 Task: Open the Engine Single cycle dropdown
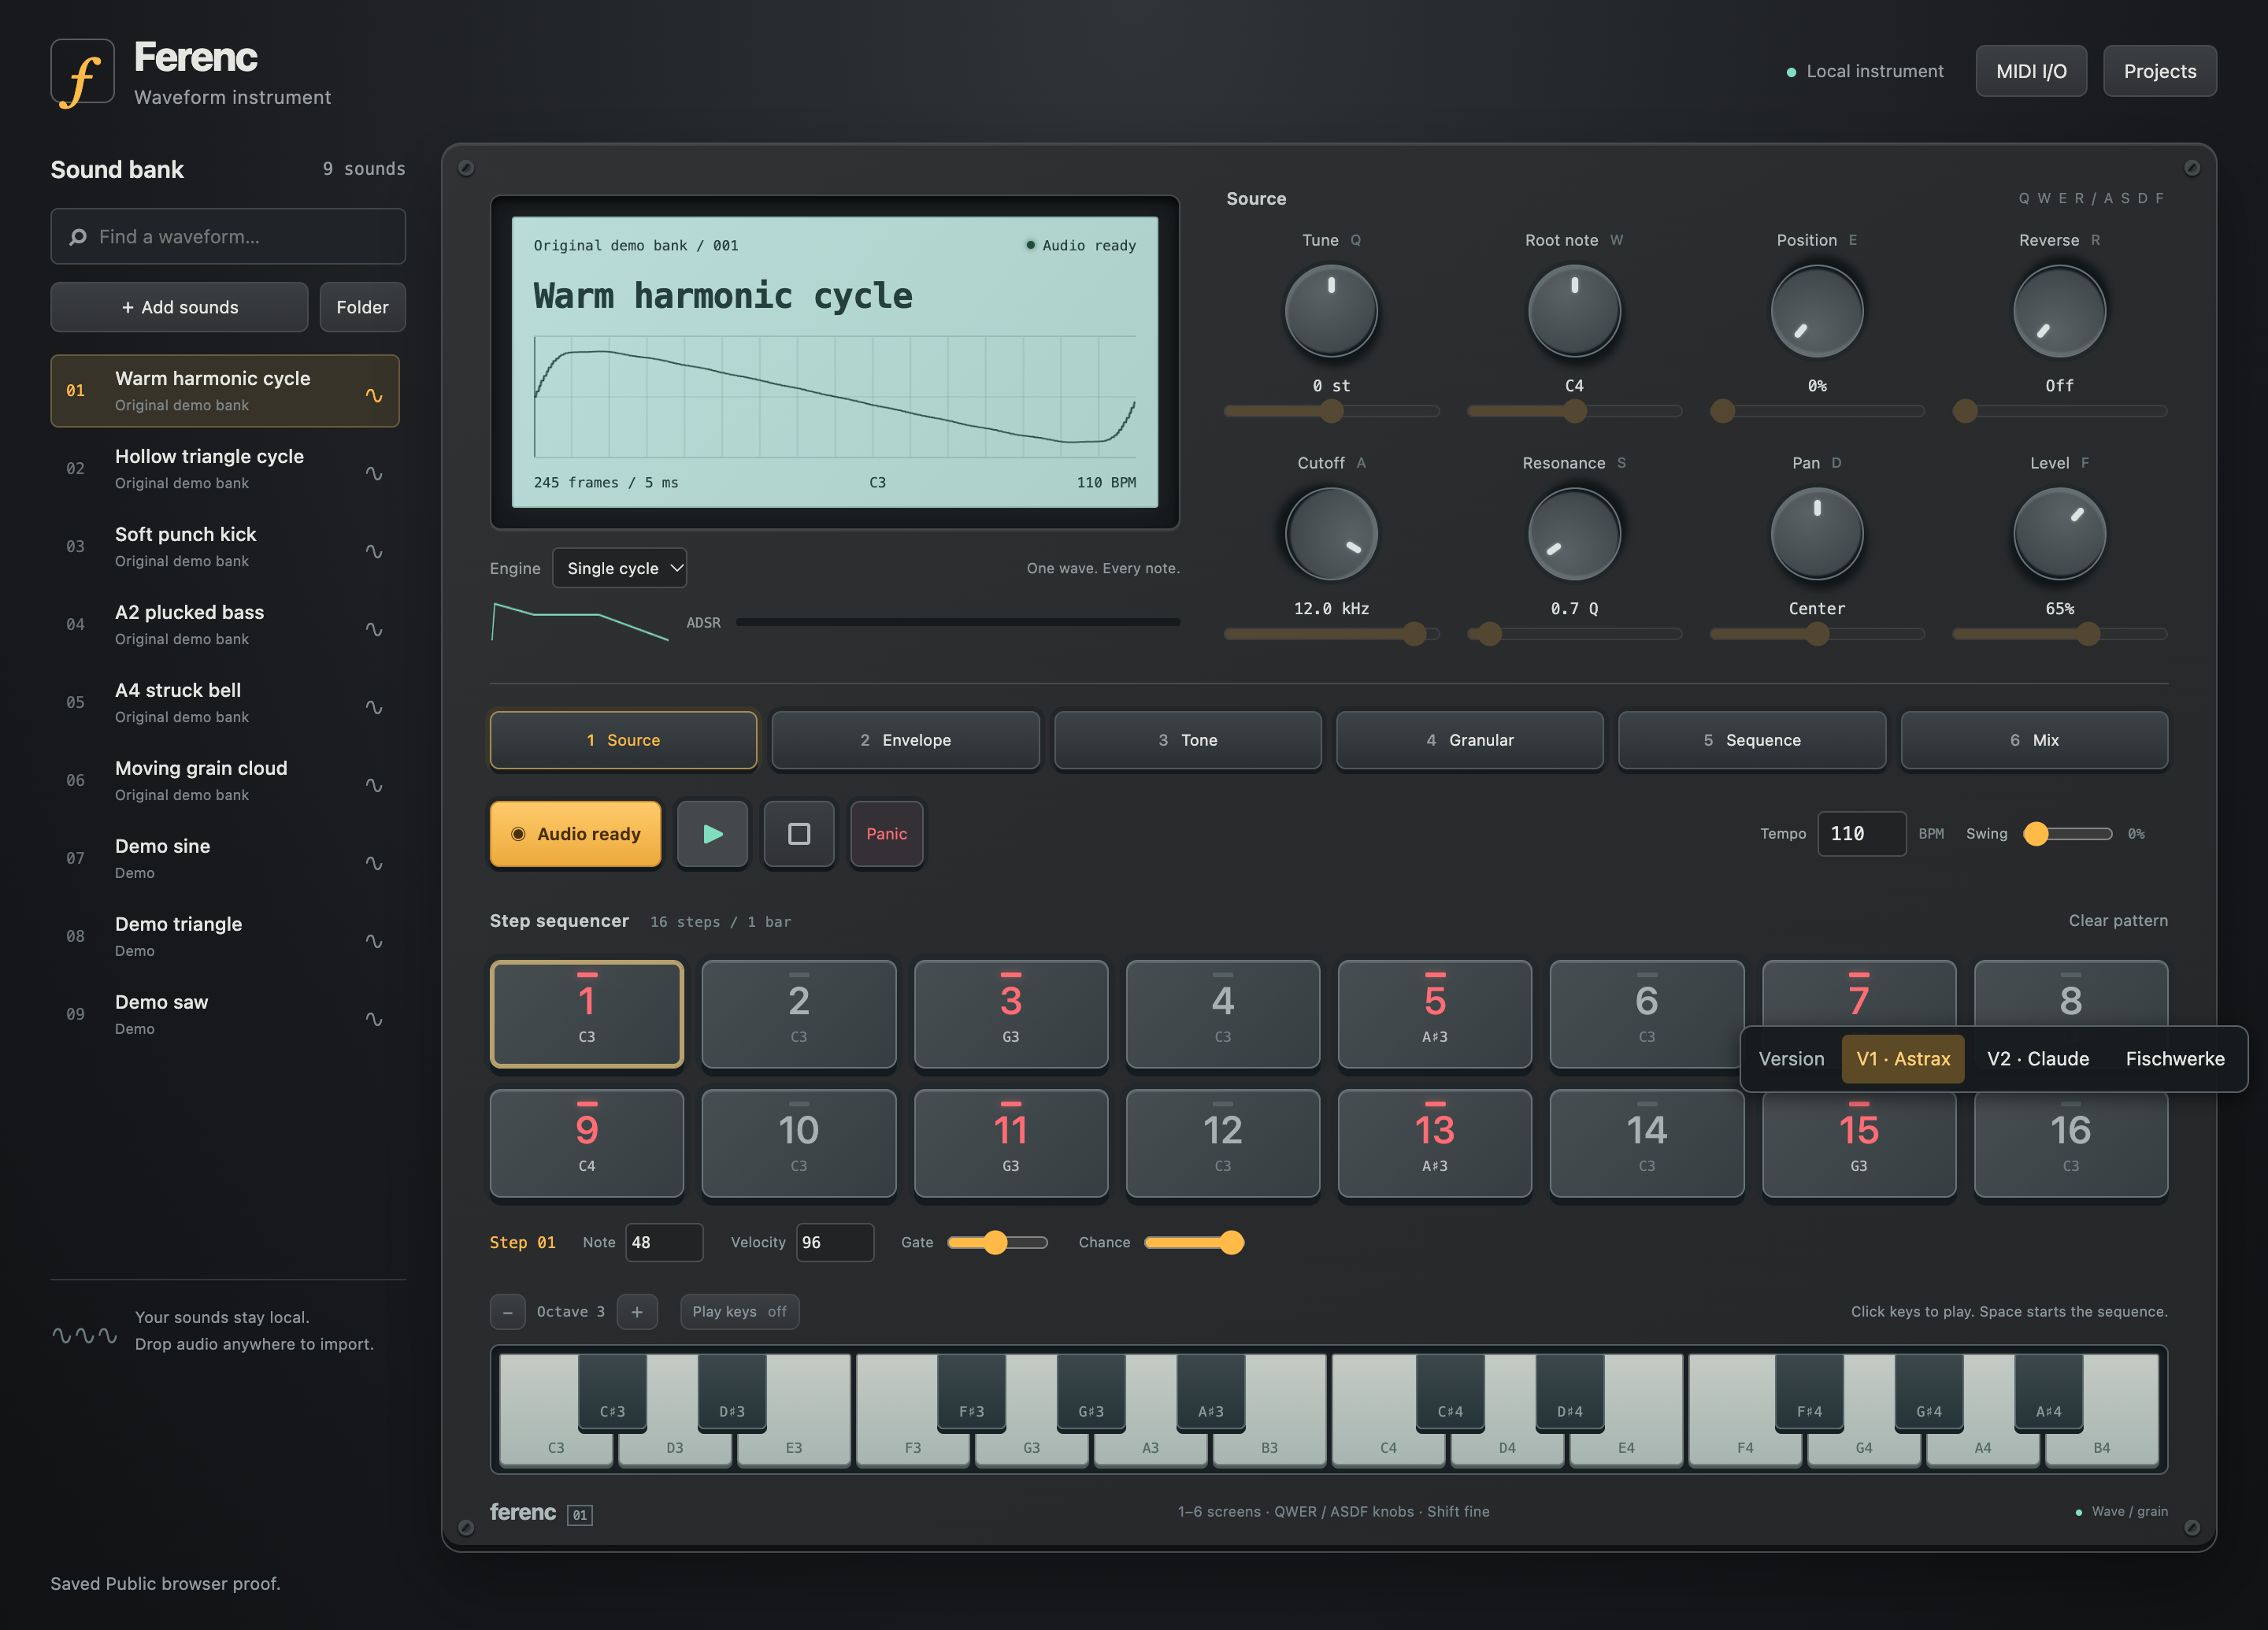(x=619, y=568)
